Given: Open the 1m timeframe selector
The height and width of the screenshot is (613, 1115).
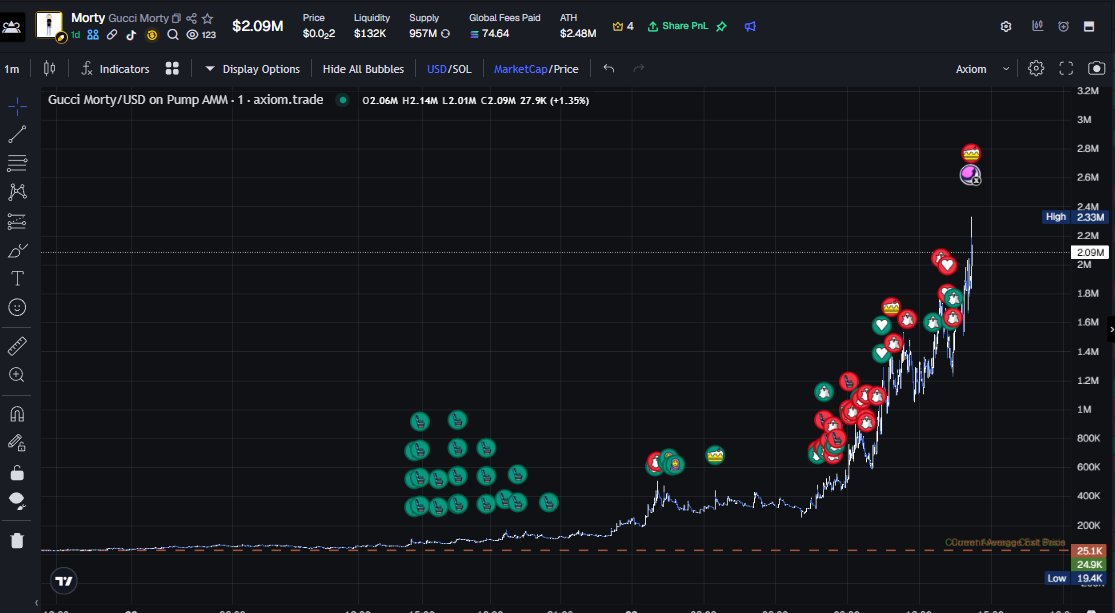Looking at the screenshot, I should 12,69.
